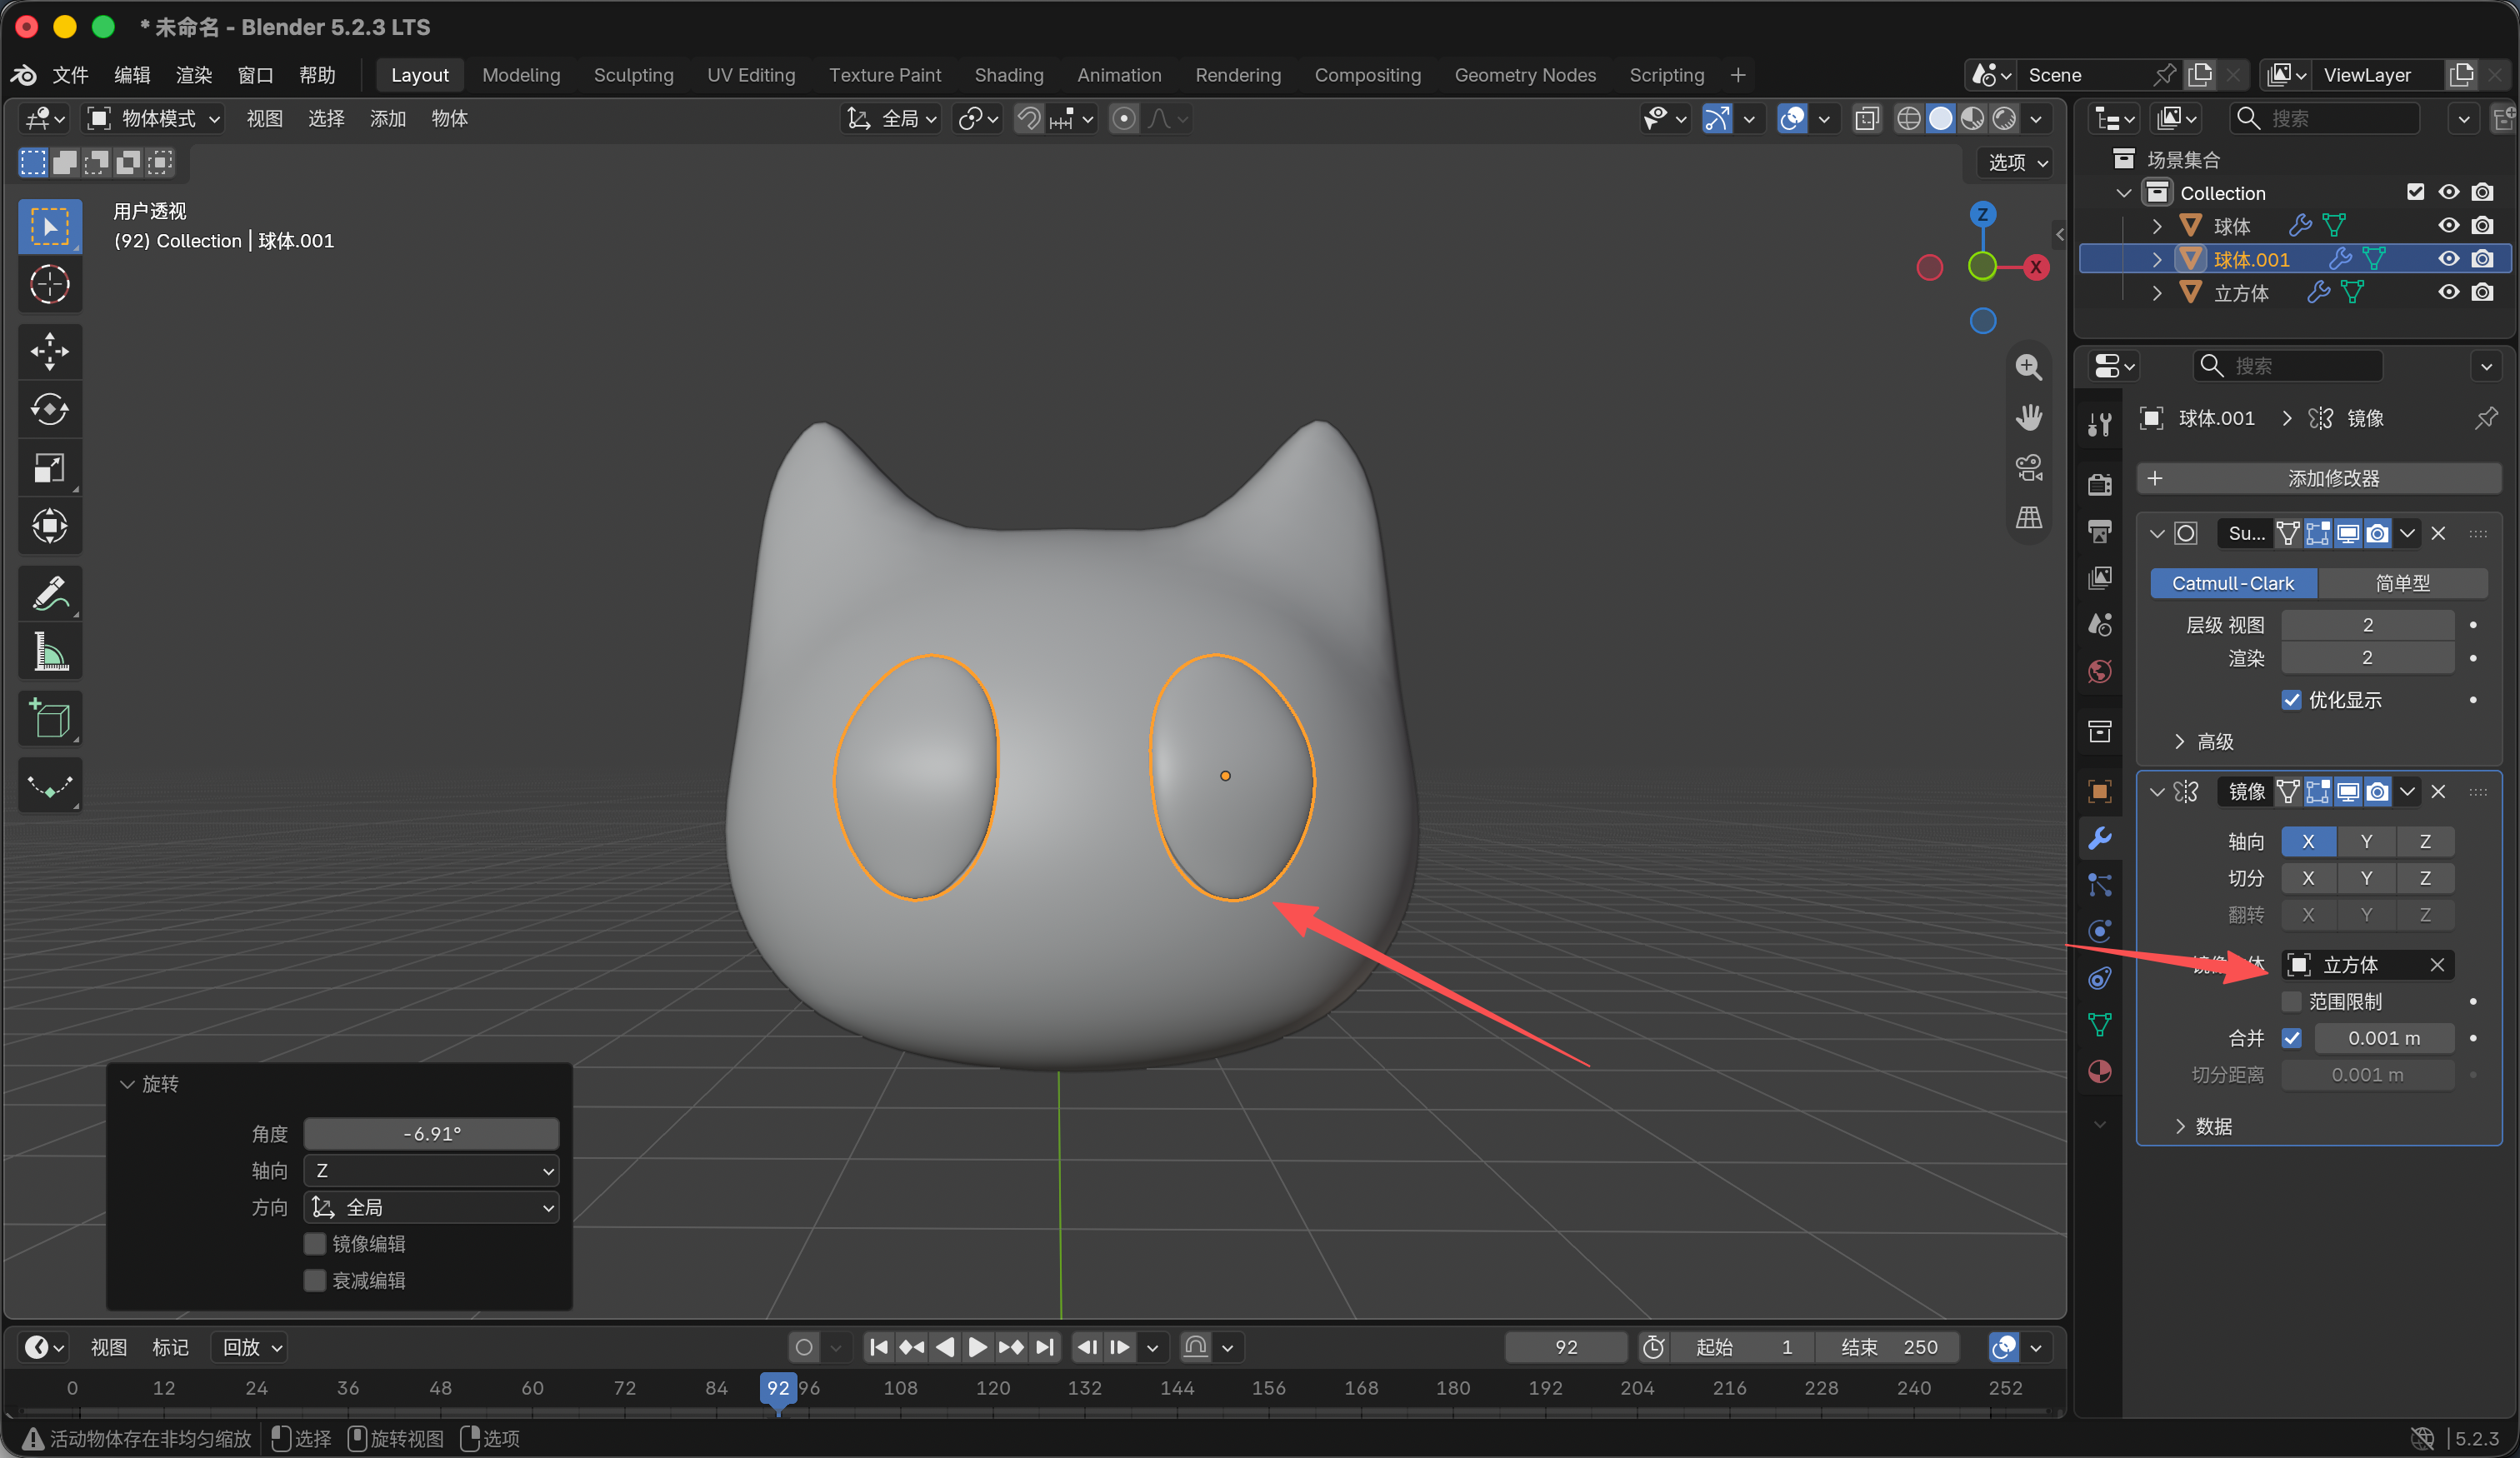Open the 物体模式 mode dropdown

[x=154, y=119]
